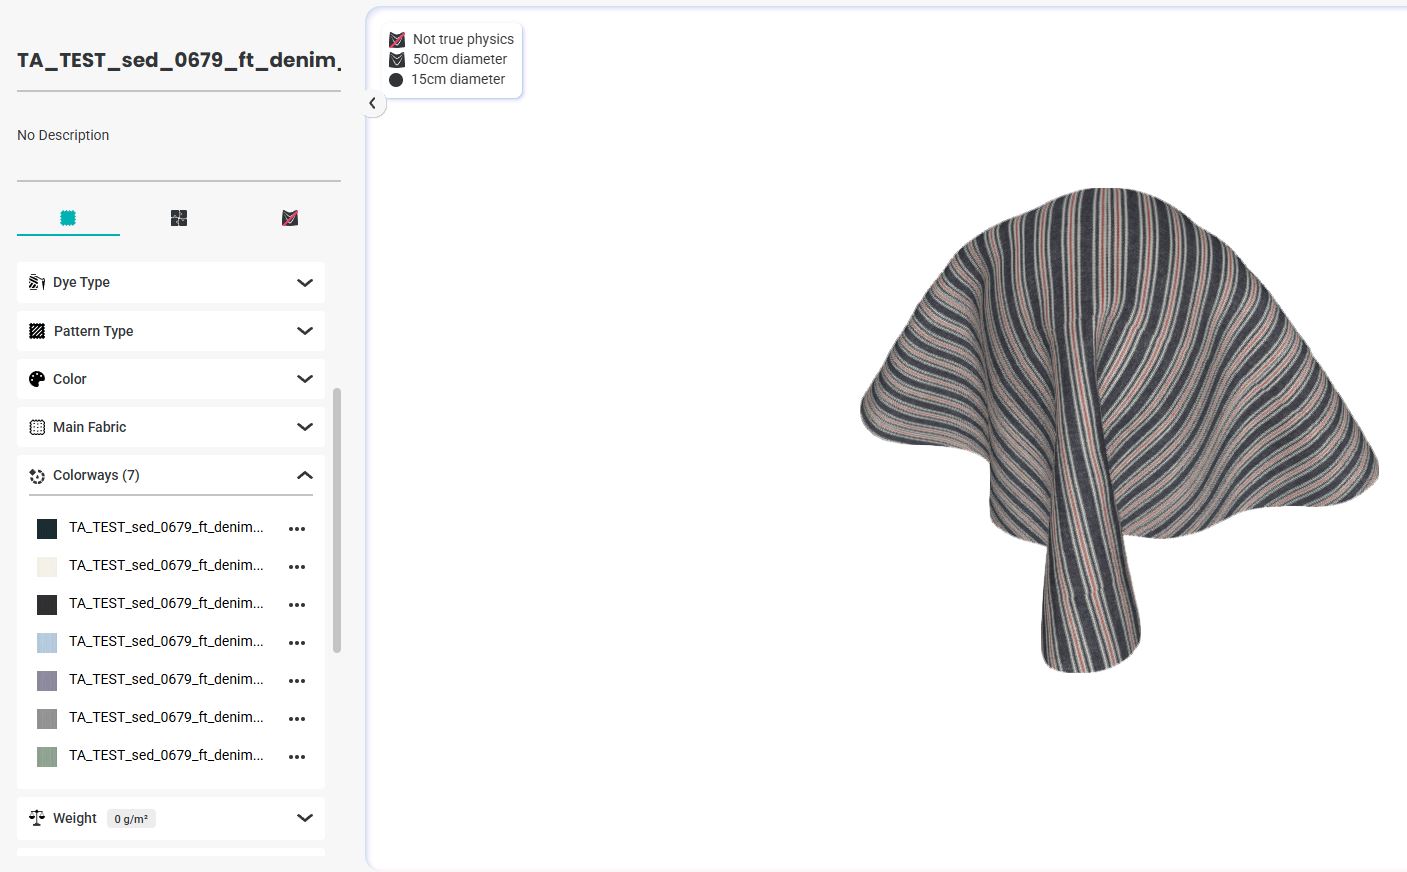Click the Pattern Type hatch icon
This screenshot has height=872, width=1407.
(x=37, y=331)
